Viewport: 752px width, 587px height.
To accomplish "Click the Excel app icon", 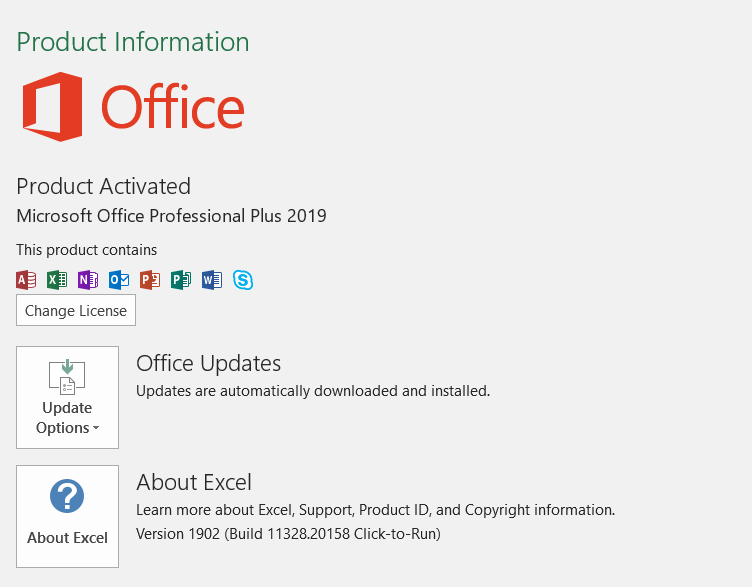I will 57,280.
